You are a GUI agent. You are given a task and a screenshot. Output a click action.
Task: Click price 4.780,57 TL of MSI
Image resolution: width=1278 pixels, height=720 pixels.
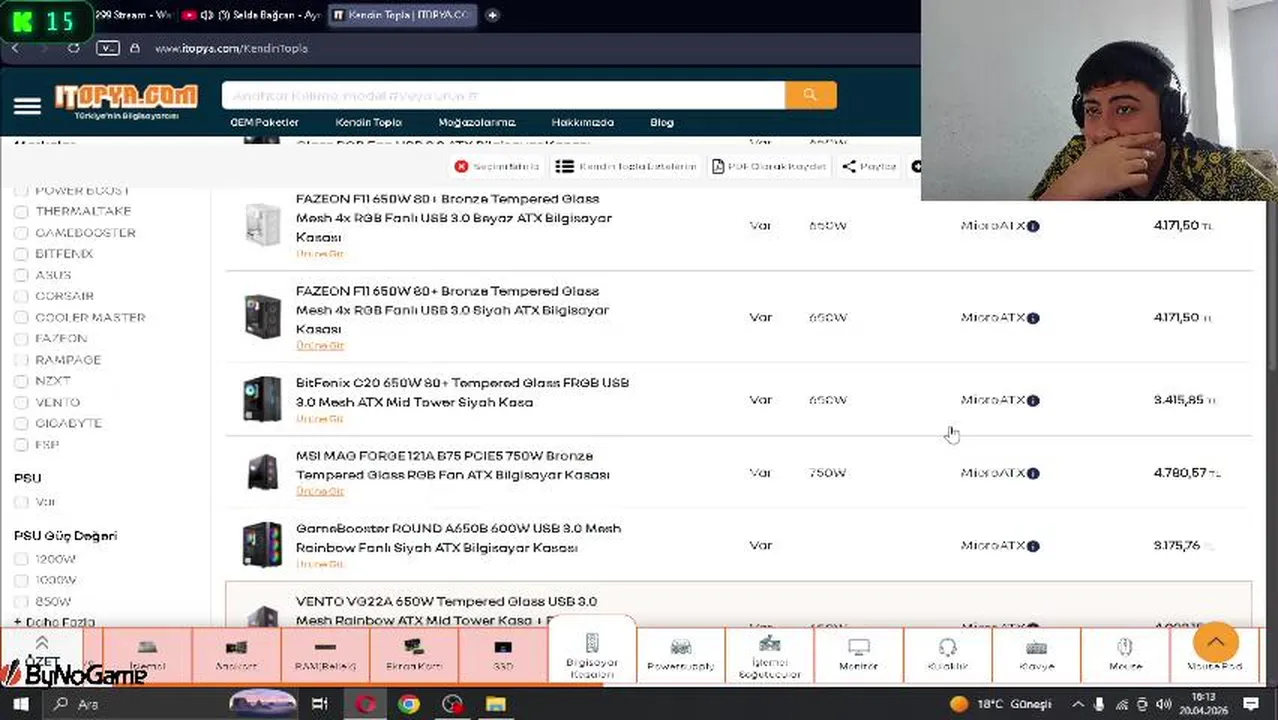(x=1186, y=473)
